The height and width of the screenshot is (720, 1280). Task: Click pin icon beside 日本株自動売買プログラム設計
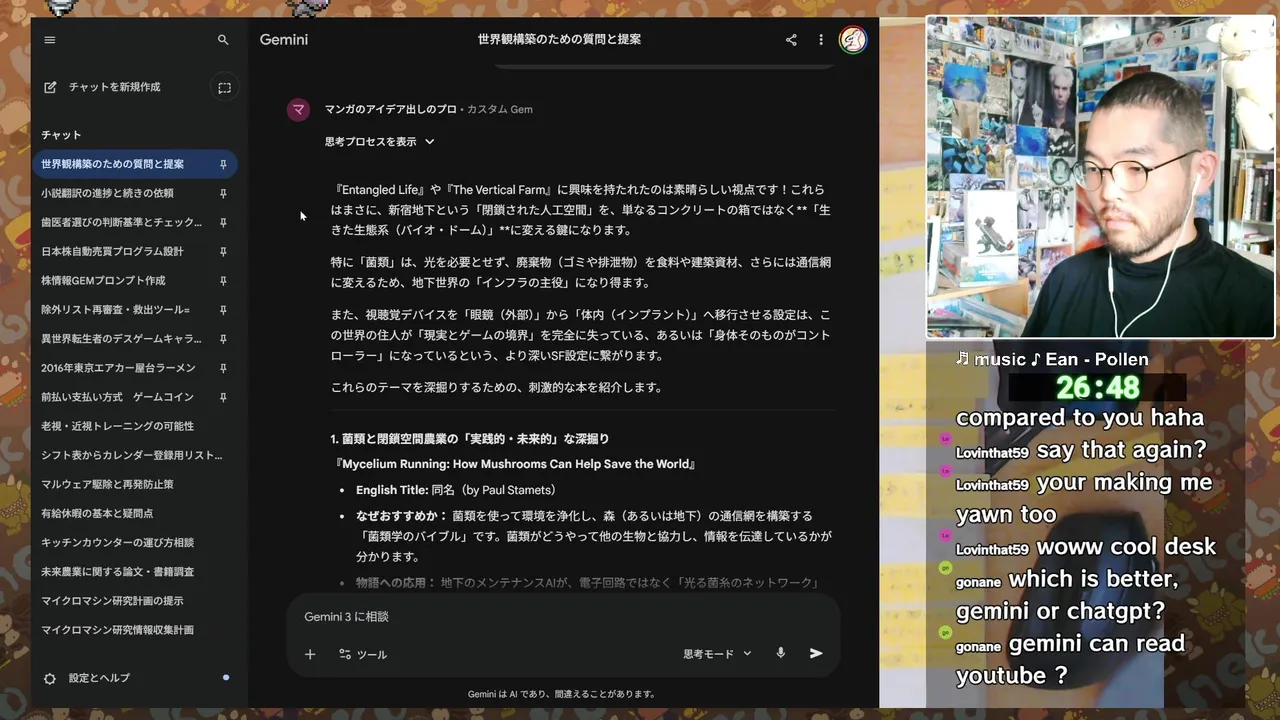(223, 251)
